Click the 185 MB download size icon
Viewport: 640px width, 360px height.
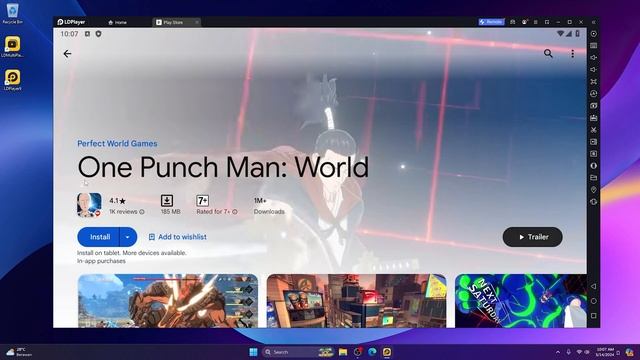[167, 200]
